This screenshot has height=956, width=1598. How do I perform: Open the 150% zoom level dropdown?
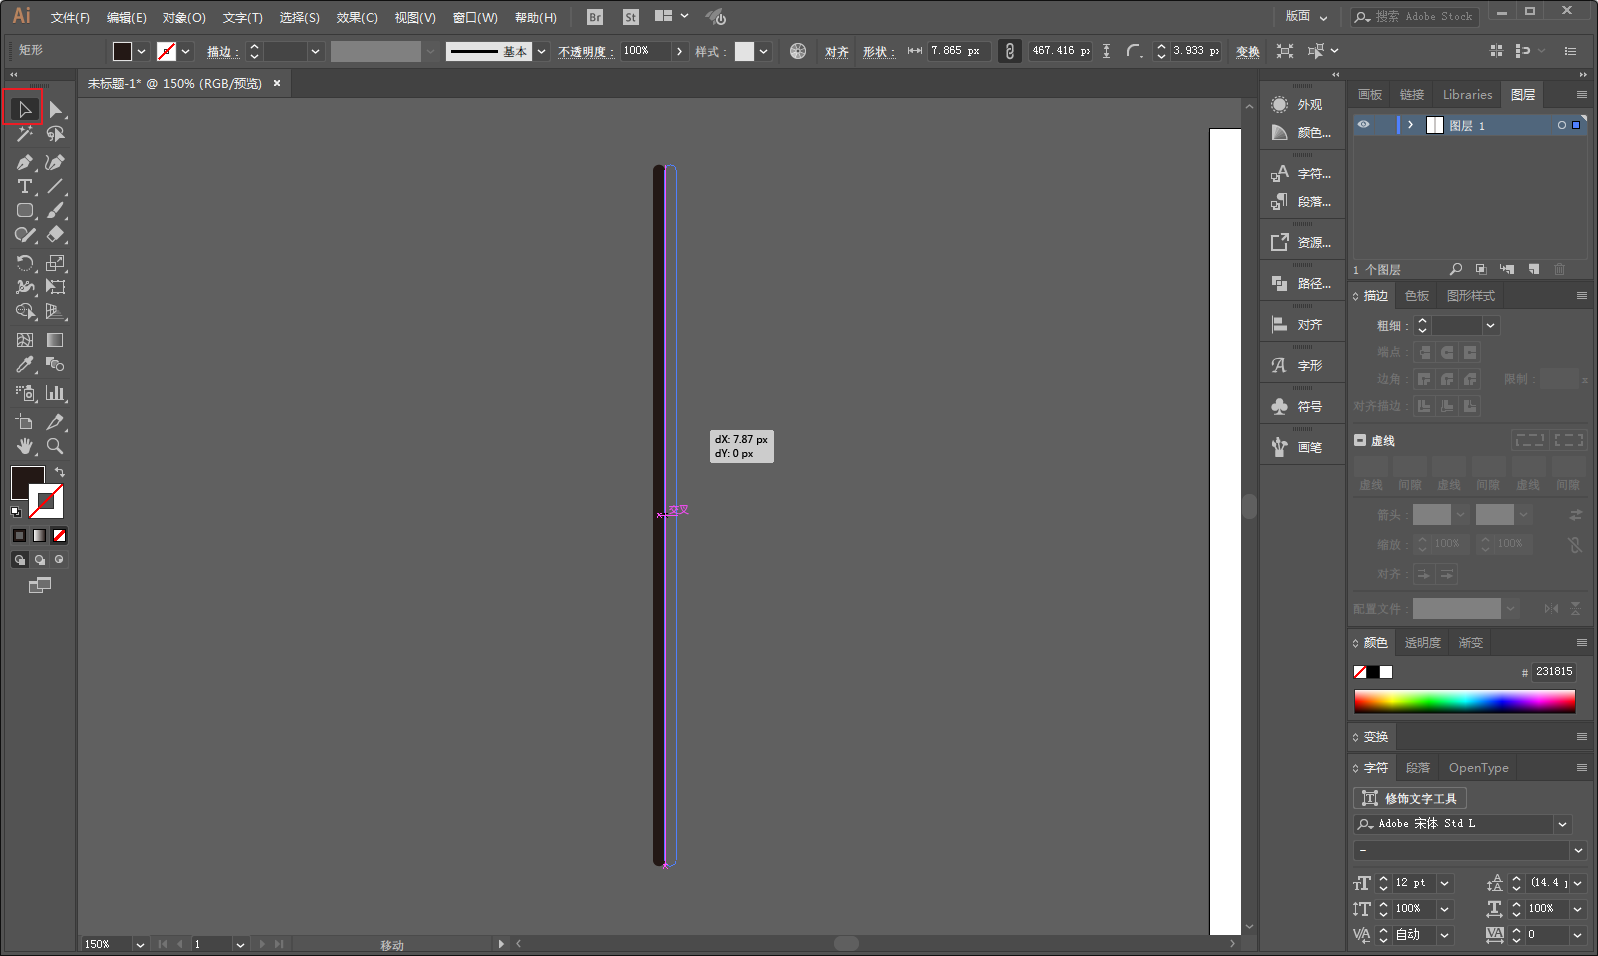[140, 944]
